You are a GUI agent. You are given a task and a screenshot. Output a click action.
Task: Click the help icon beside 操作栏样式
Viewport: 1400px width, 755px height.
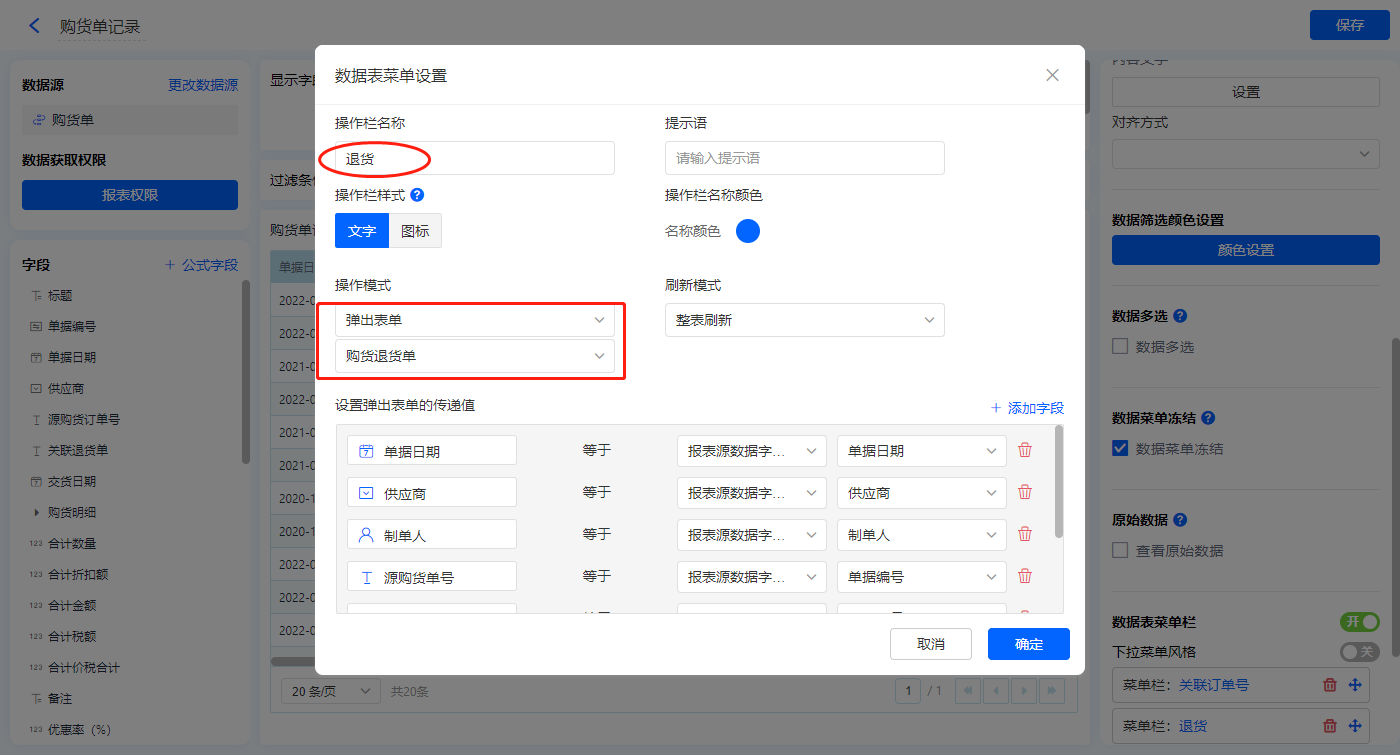417,195
